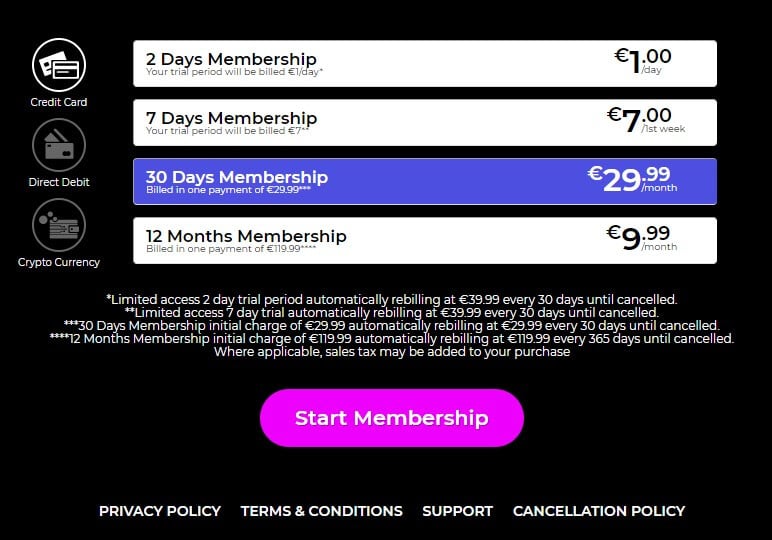Click the "Crypto Currency" text label
The image size is (772, 540).
(59, 262)
